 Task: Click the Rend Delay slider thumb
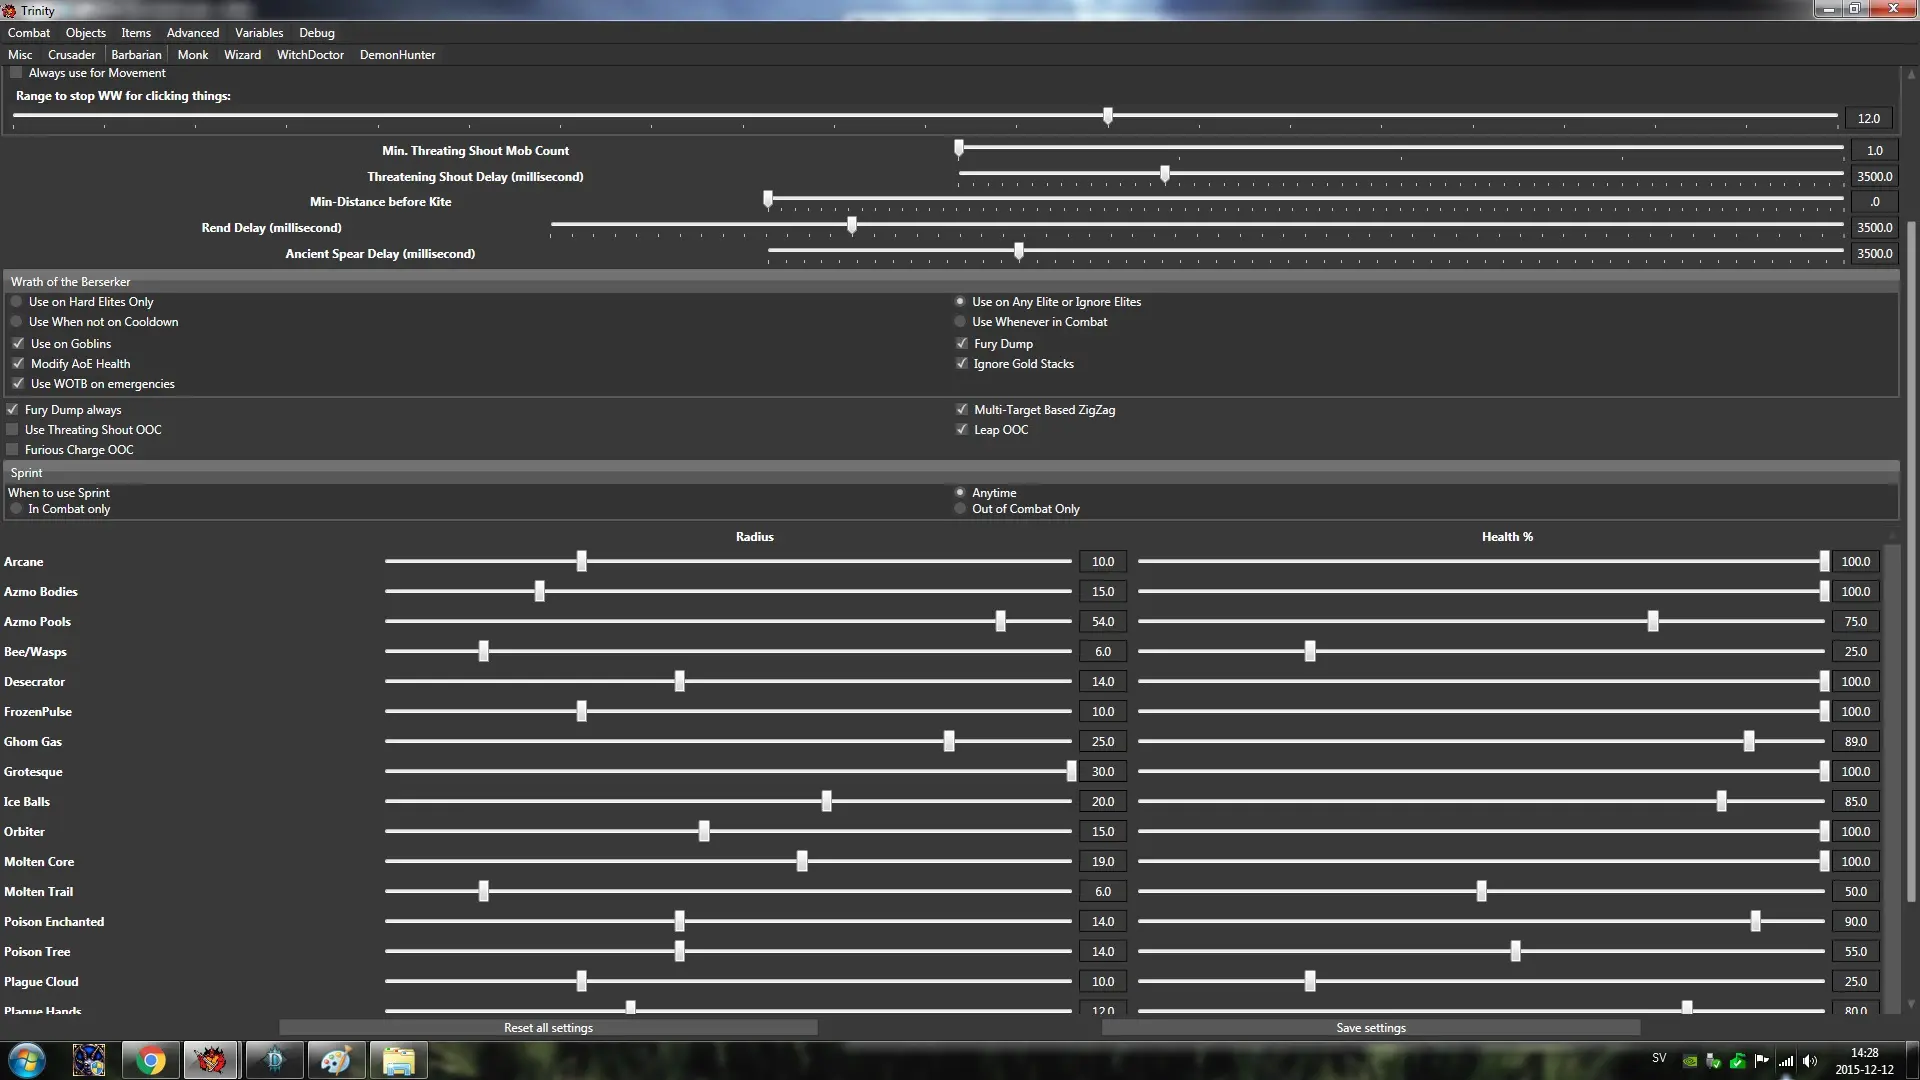coord(852,226)
